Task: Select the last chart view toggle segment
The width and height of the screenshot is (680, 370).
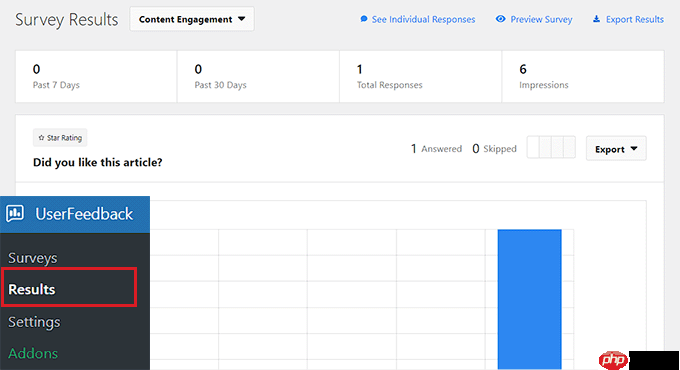Action: tap(569, 147)
